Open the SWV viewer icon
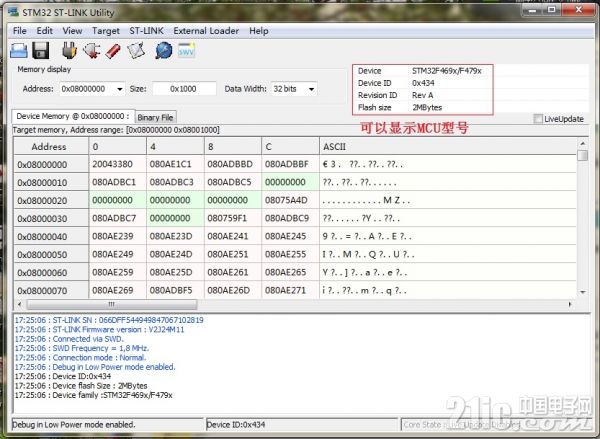 coord(186,51)
